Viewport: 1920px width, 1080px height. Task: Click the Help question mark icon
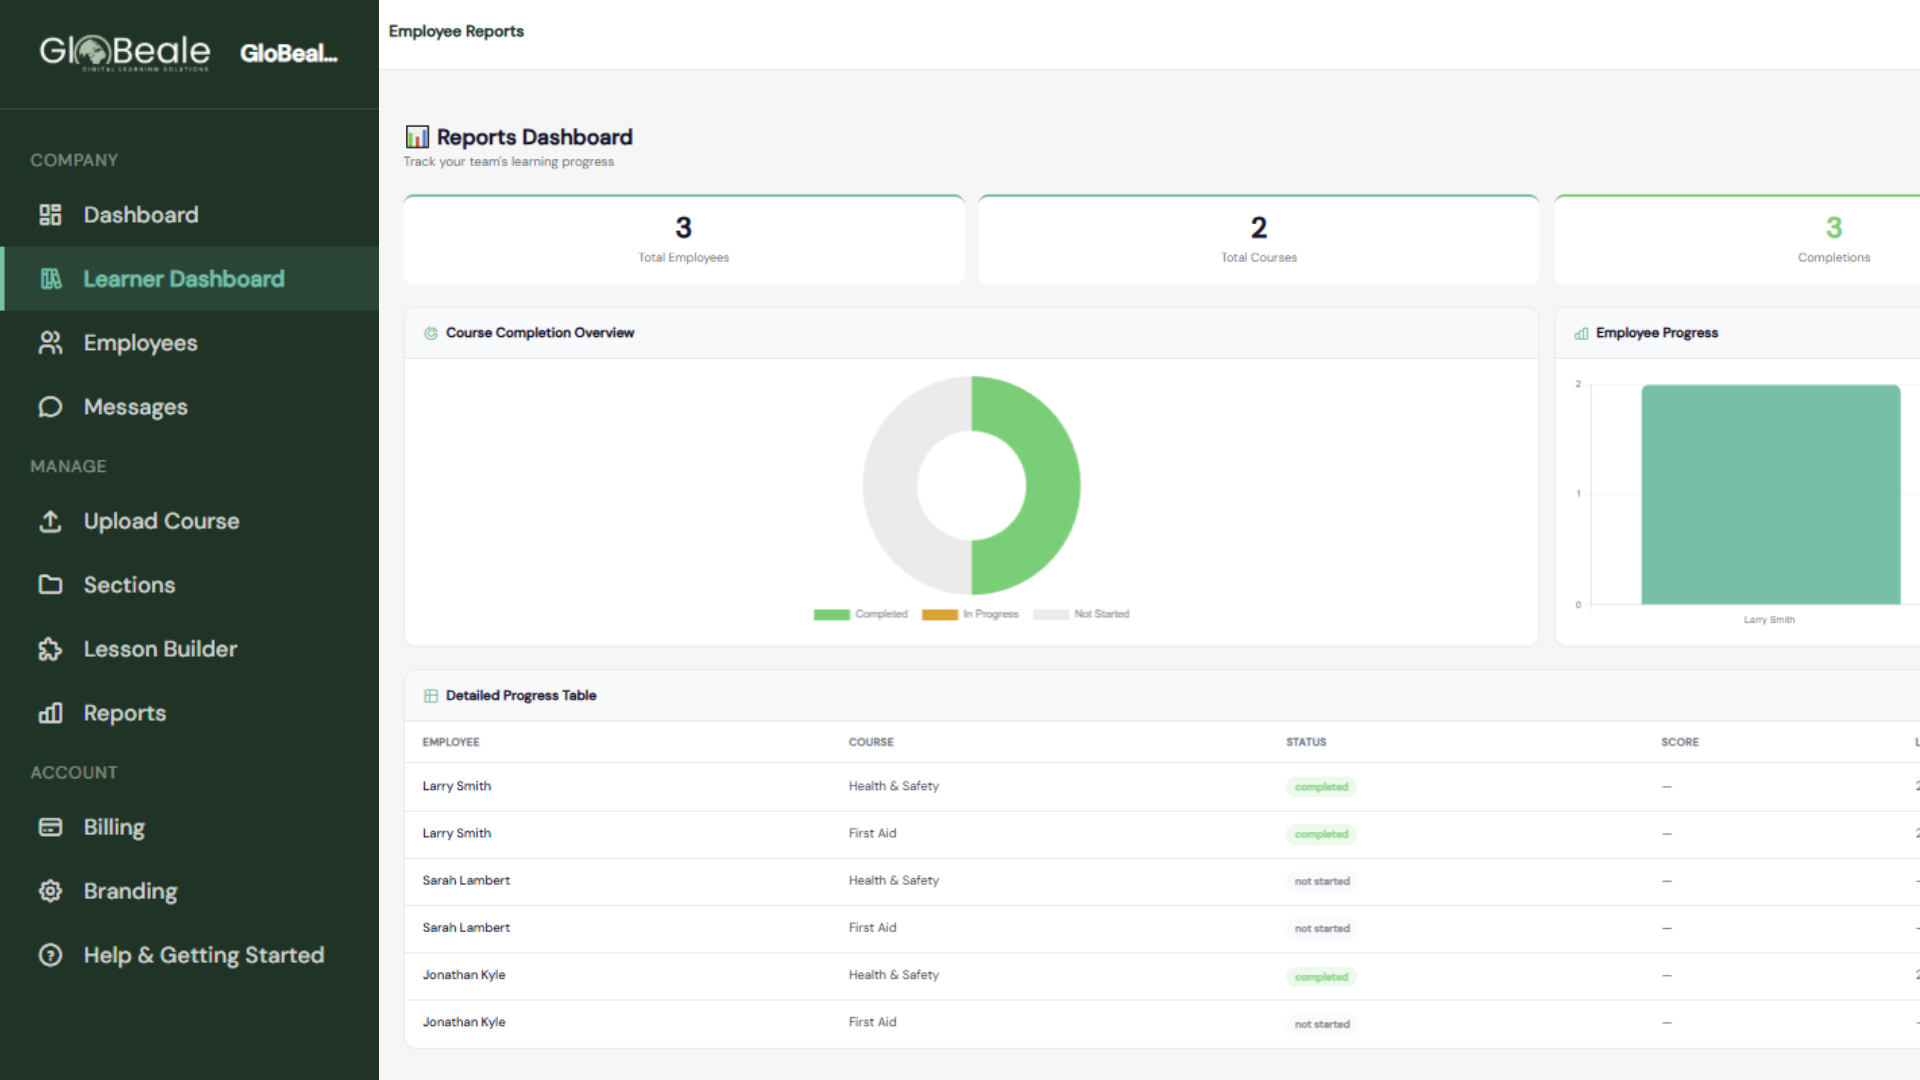coord(50,955)
